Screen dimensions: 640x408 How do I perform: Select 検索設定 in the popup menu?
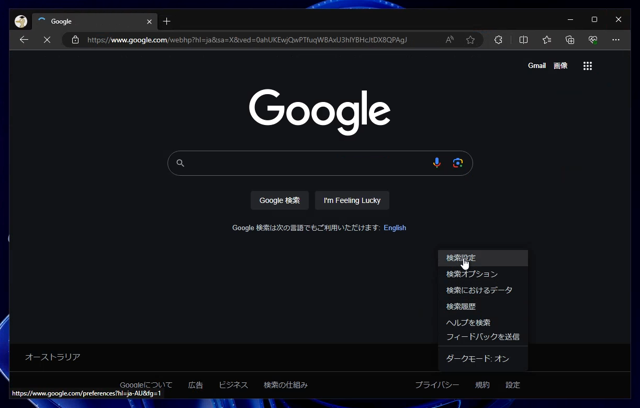coord(483,258)
